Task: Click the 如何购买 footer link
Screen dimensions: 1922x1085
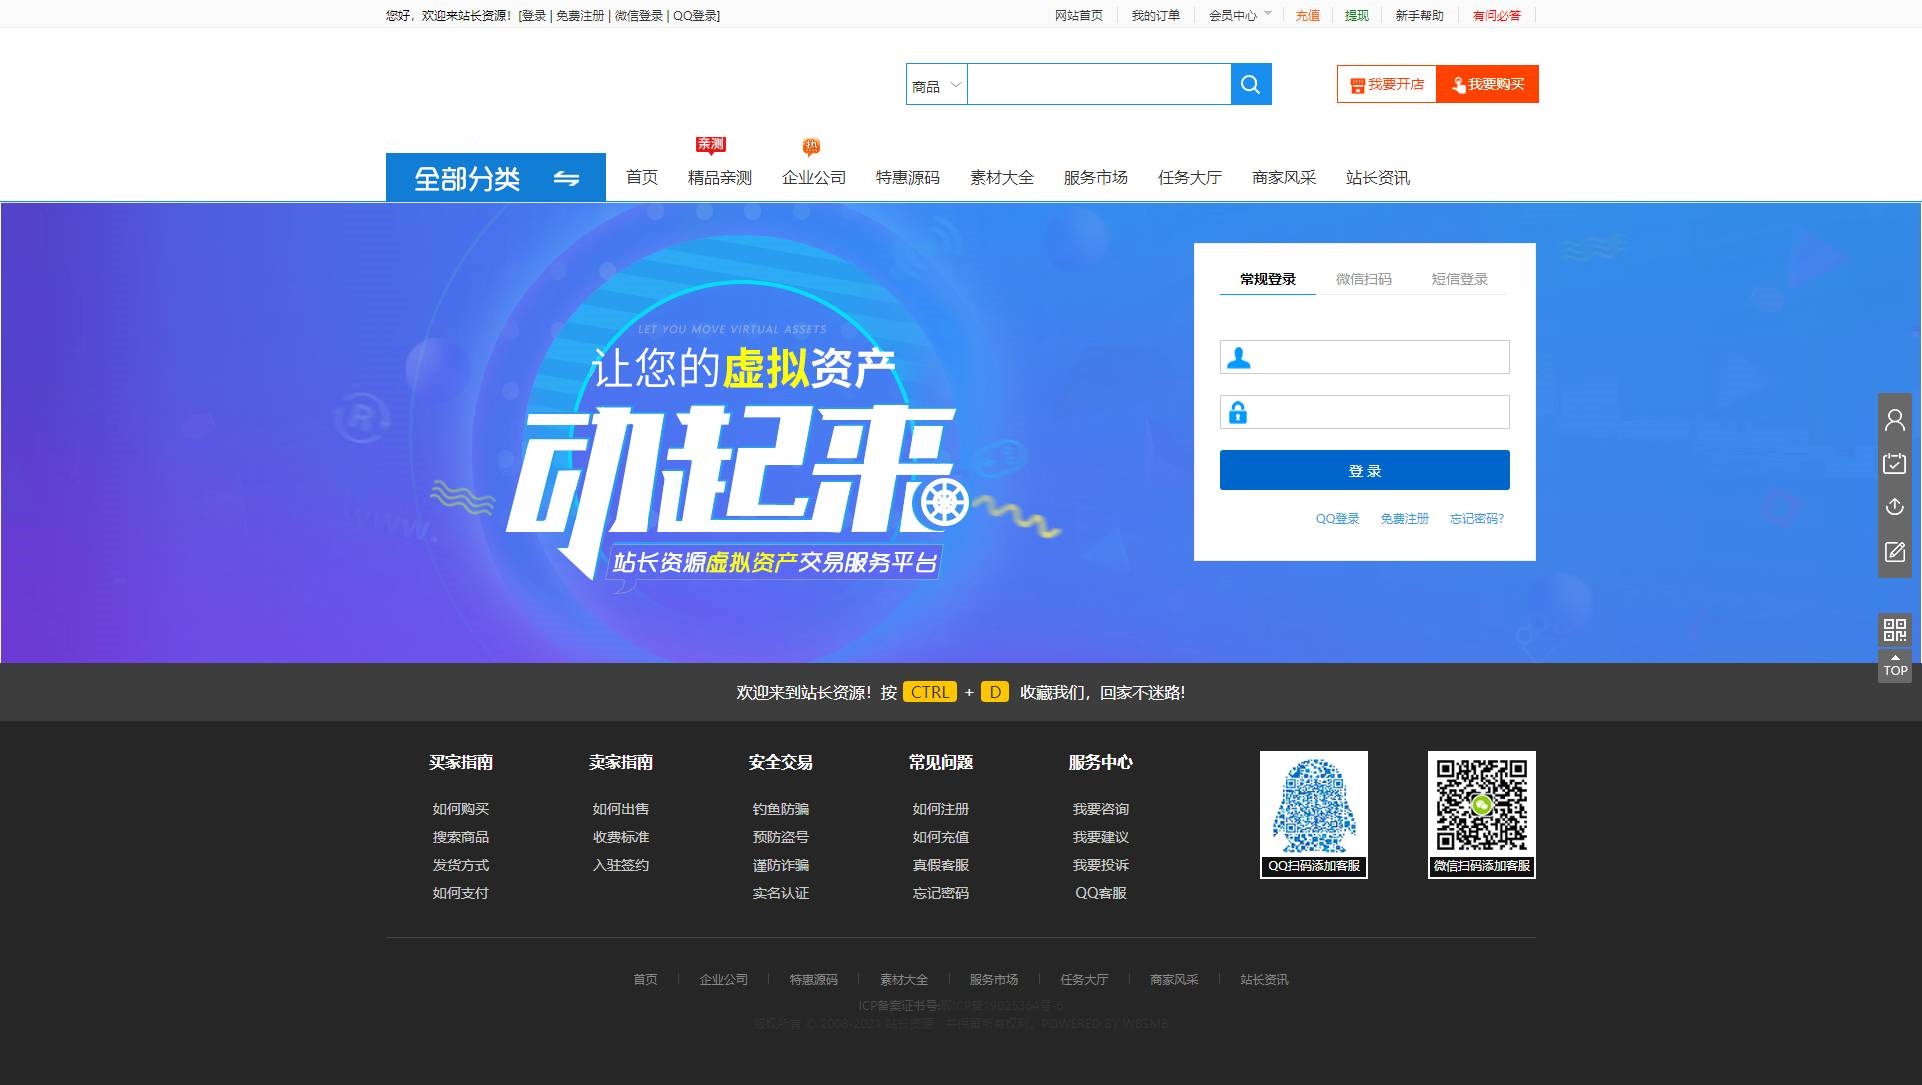Action: coord(460,809)
